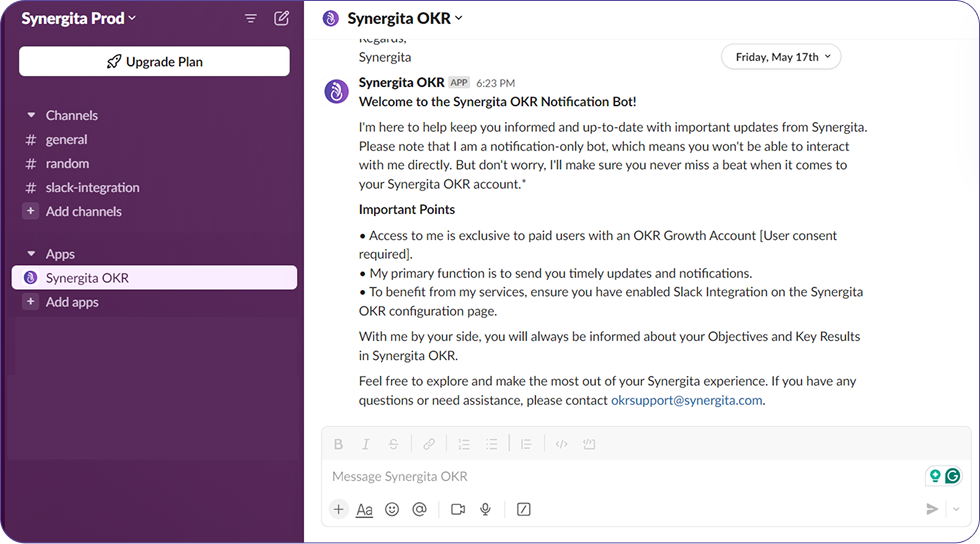Toggle italic text formatting
This screenshot has height=544, width=980.
pyautogui.click(x=366, y=444)
